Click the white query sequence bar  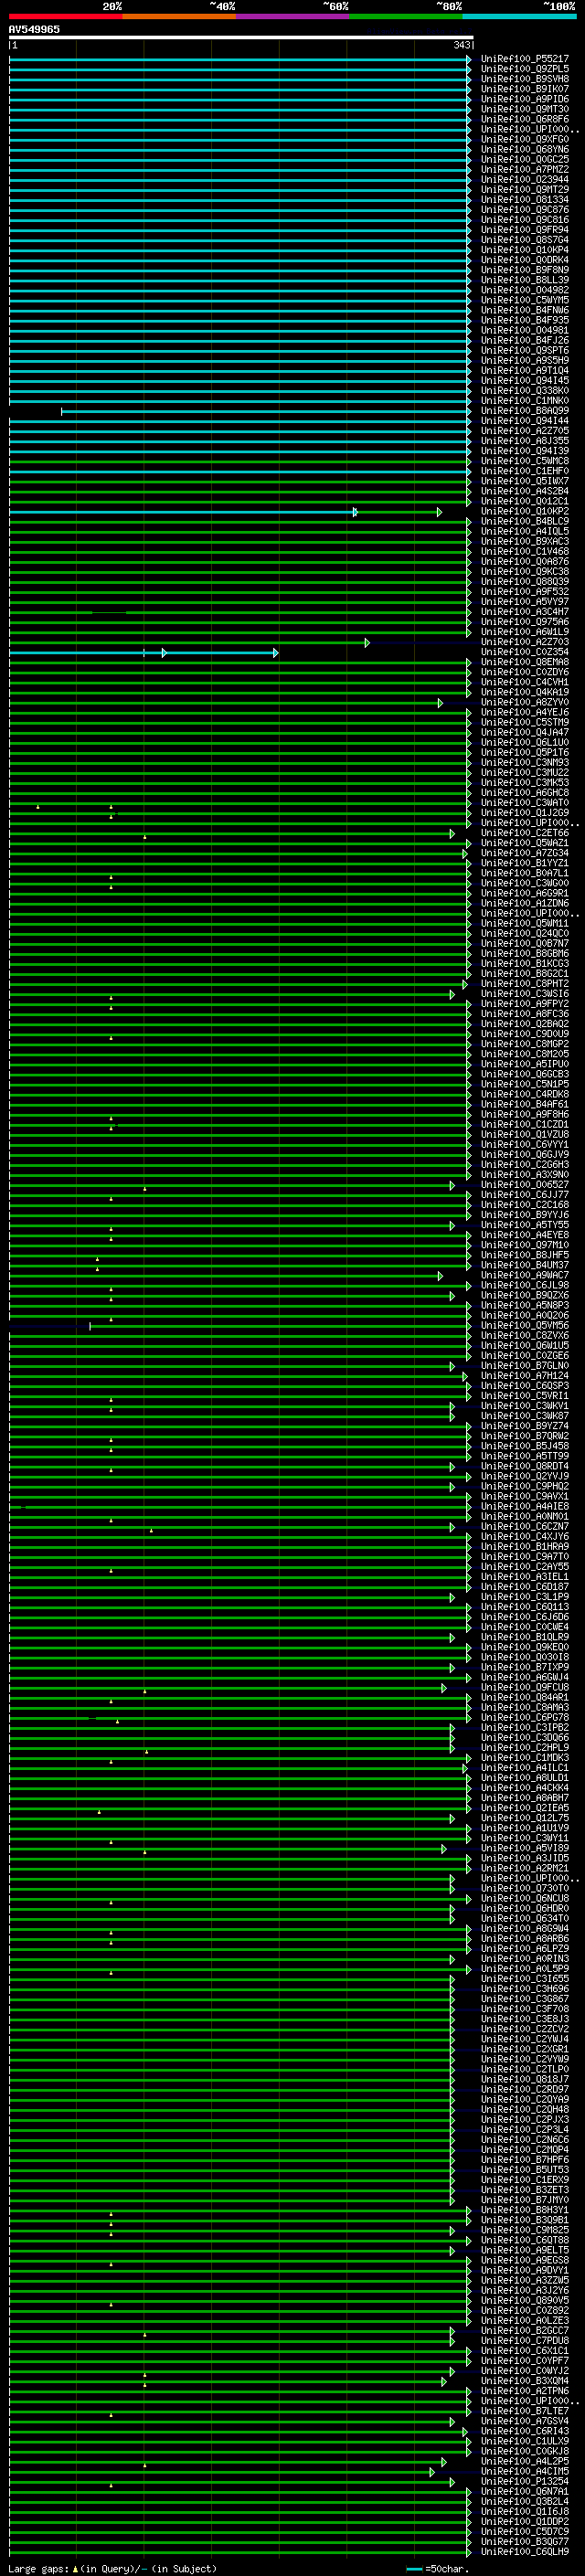point(241,38)
